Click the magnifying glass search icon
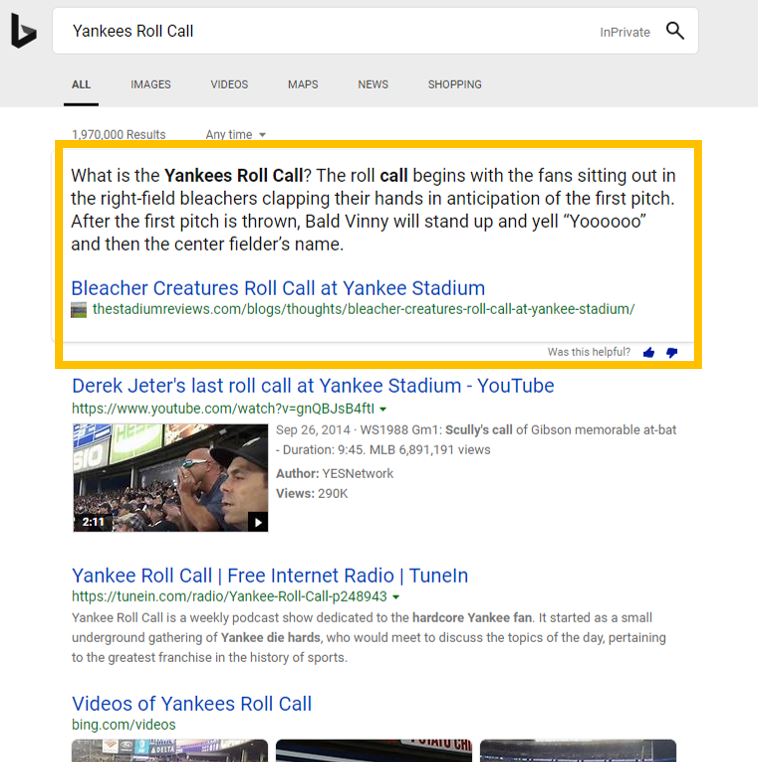The height and width of the screenshot is (775, 764). pyautogui.click(x=675, y=31)
